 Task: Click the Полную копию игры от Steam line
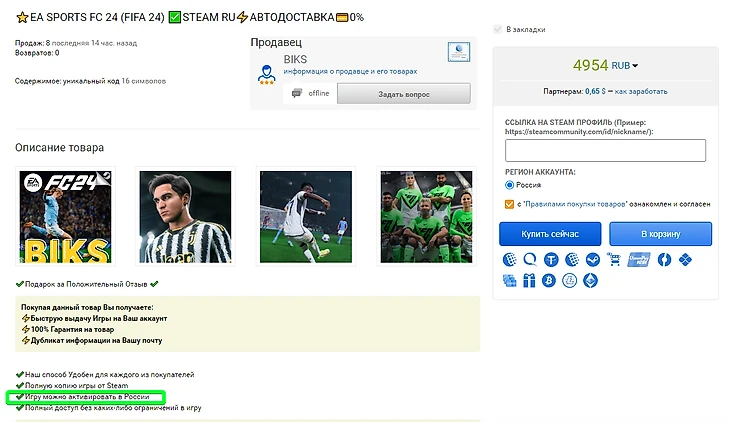point(76,386)
